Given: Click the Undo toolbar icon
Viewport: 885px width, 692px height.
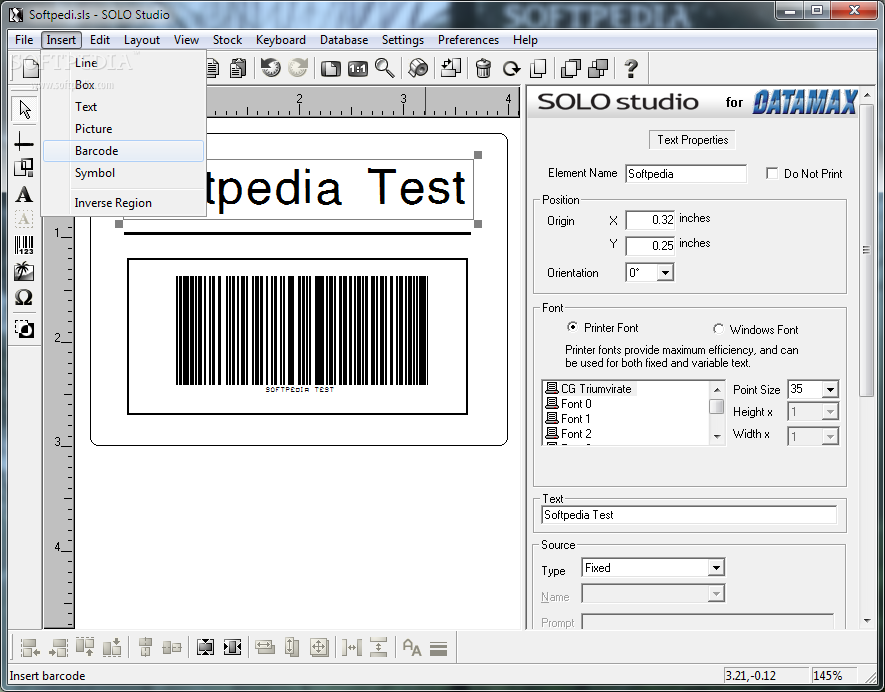Looking at the screenshot, I should click(270, 68).
